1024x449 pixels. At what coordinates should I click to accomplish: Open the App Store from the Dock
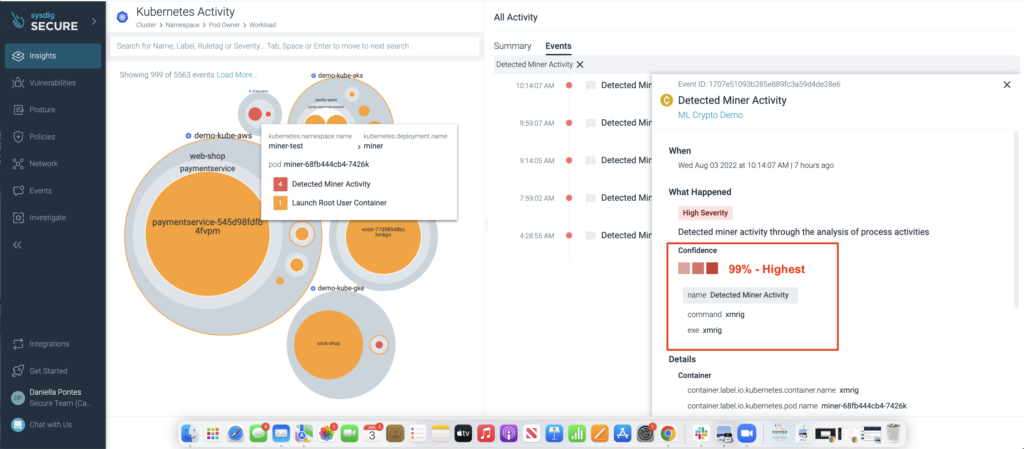[x=622, y=432]
